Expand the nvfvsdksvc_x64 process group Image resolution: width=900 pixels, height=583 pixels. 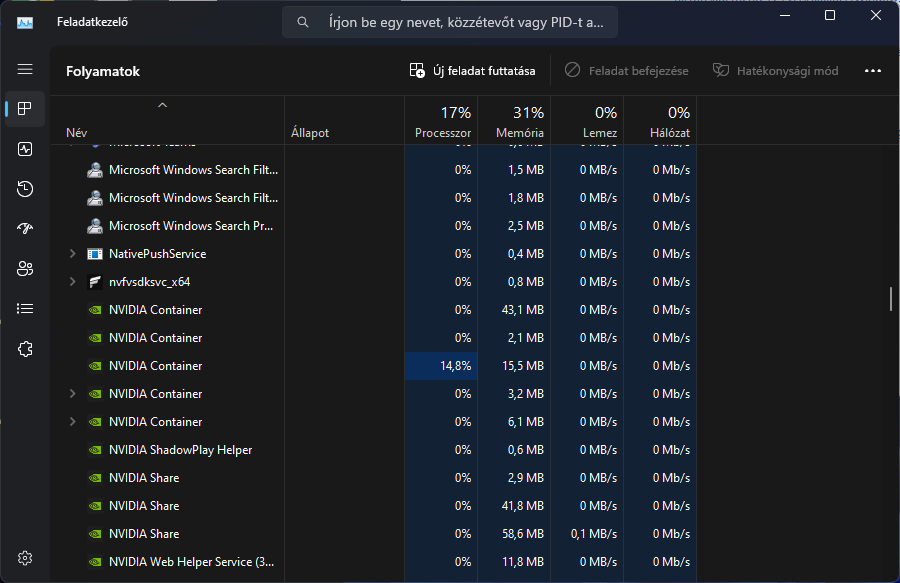[x=72, y=282]
